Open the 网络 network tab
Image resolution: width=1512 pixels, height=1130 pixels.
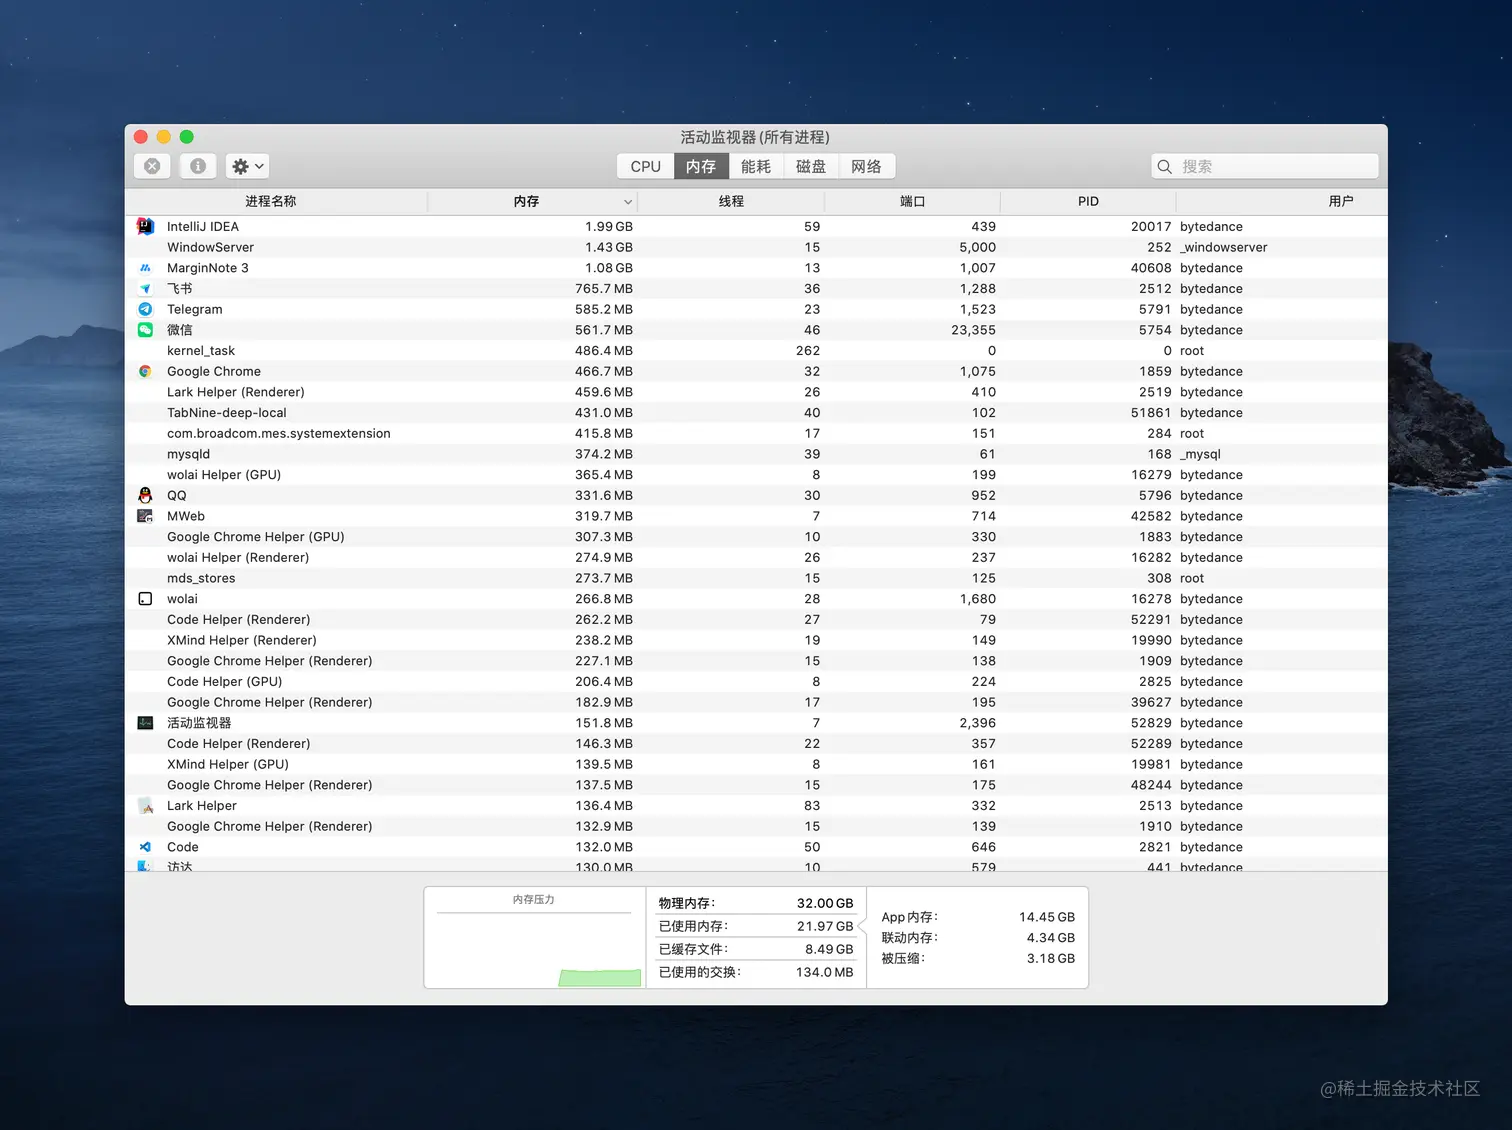[x=867, y=166]
